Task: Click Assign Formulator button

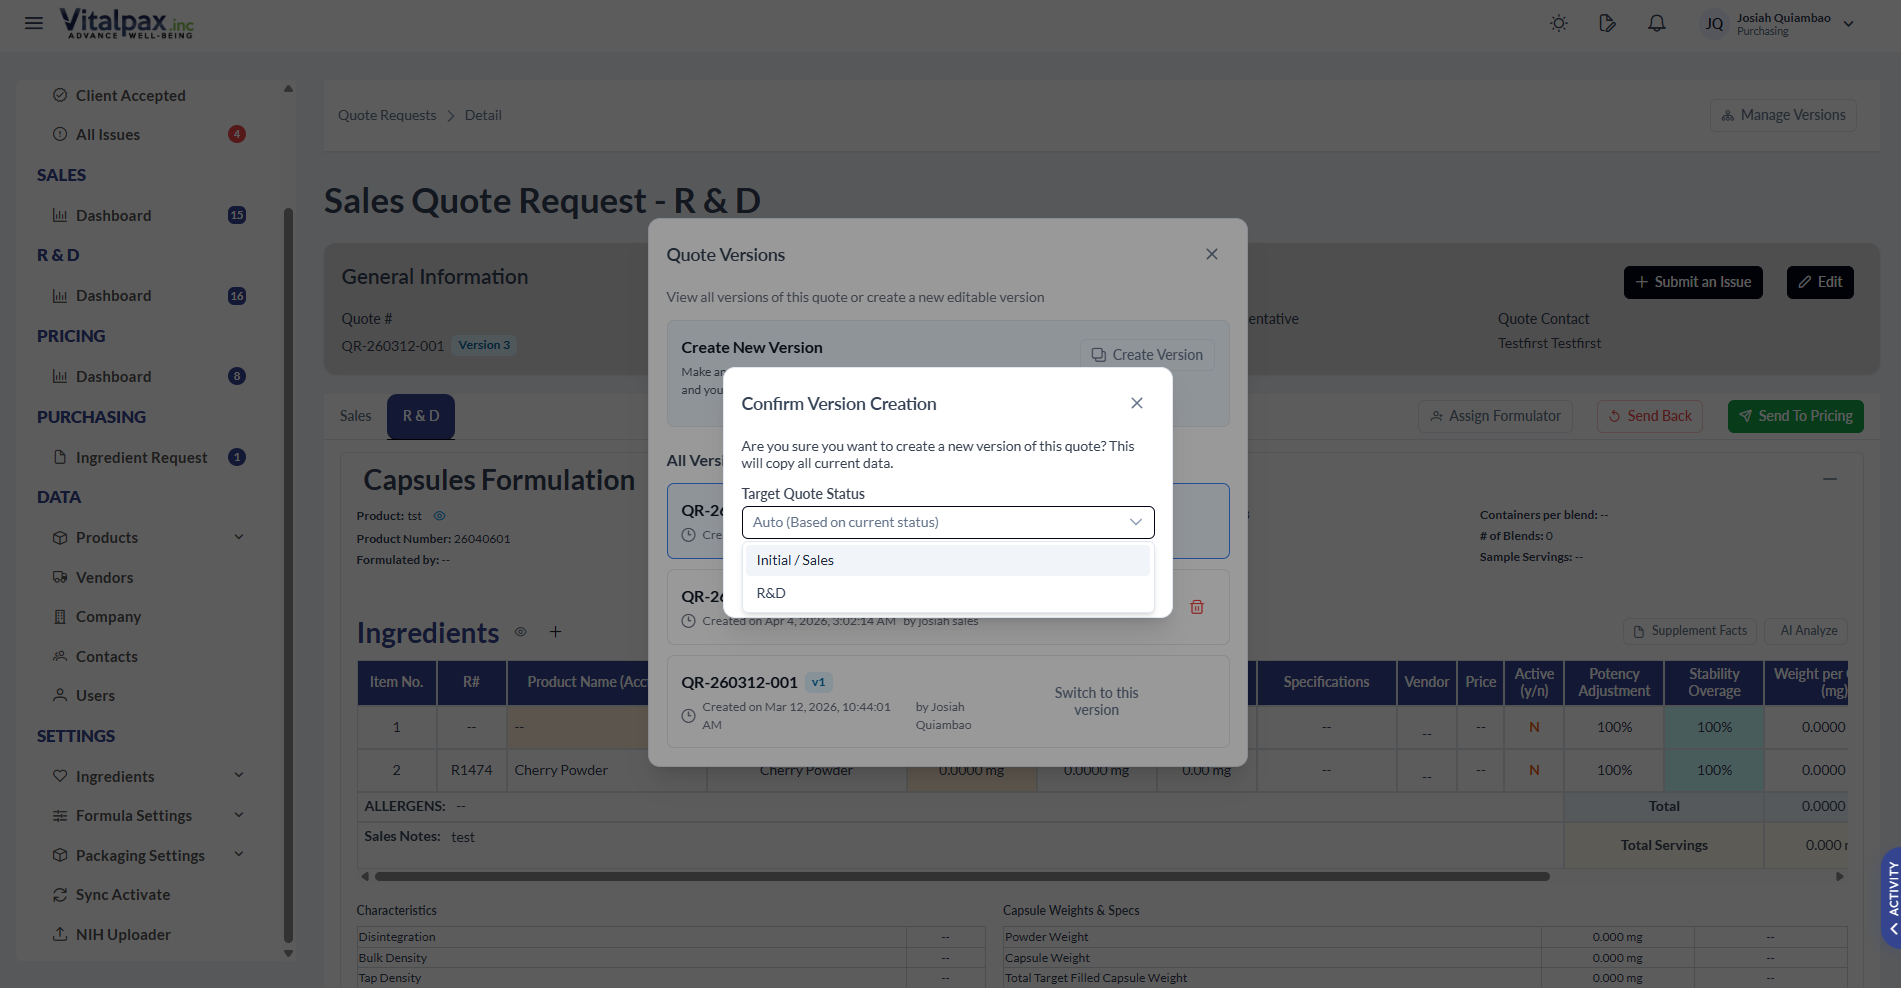Action: pos(1495,416)
